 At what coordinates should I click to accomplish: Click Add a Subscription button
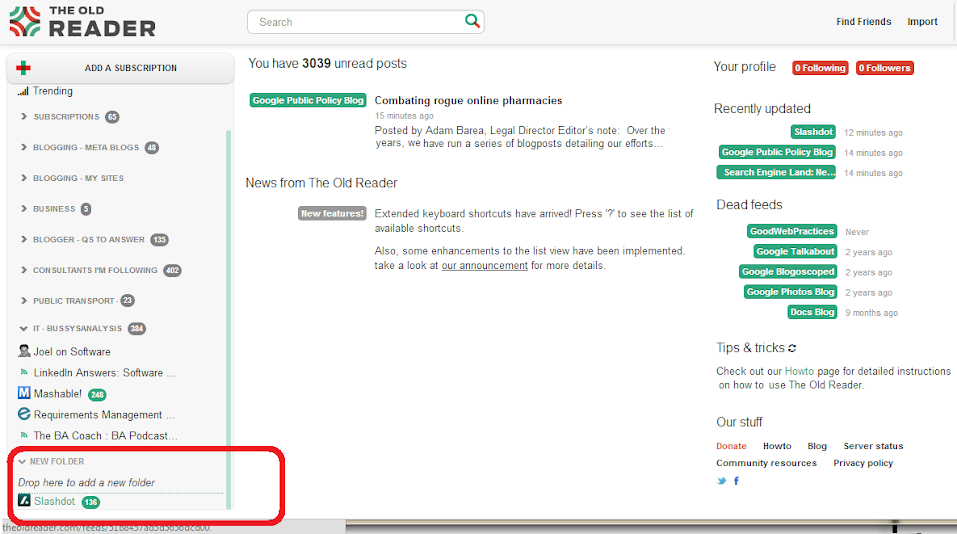pyautogui.click(x=120, y=68)
